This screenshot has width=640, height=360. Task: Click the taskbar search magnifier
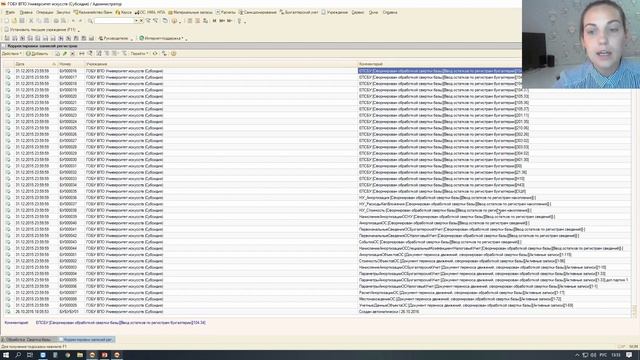(x=18, y=355)
